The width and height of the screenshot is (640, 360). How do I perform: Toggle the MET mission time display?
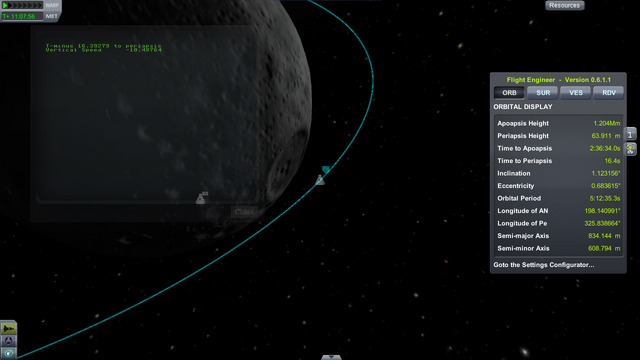[x=51, y=16]
